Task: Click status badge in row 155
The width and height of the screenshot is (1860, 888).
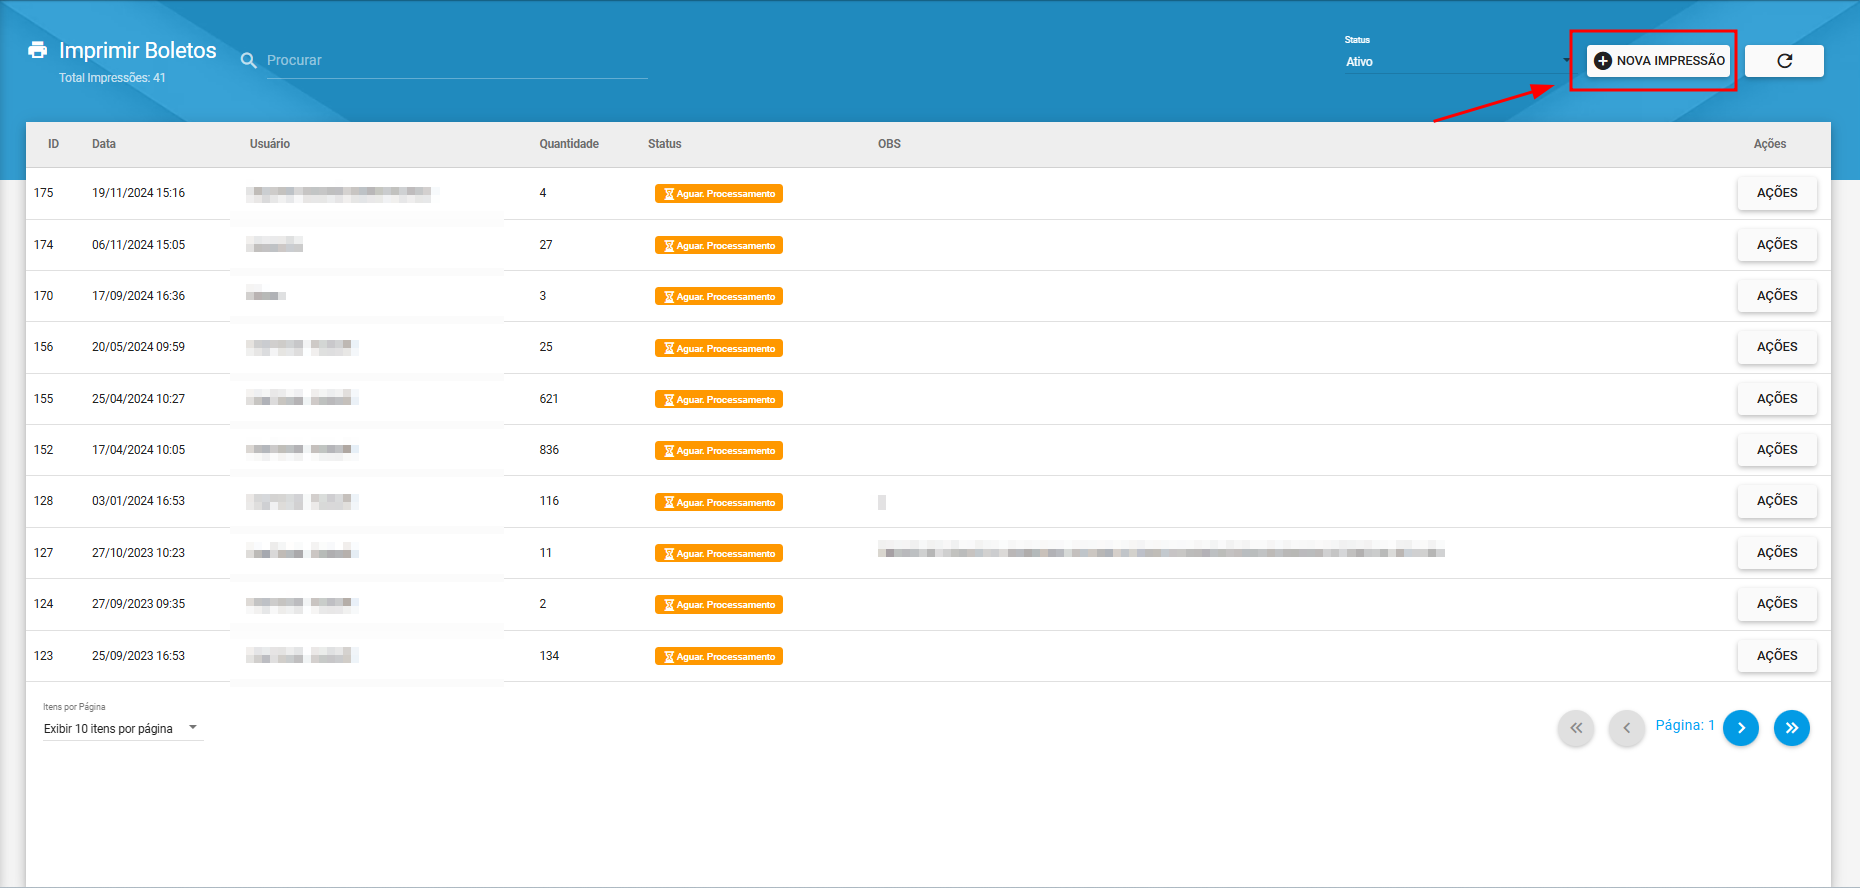Action: tap(719, 400)
